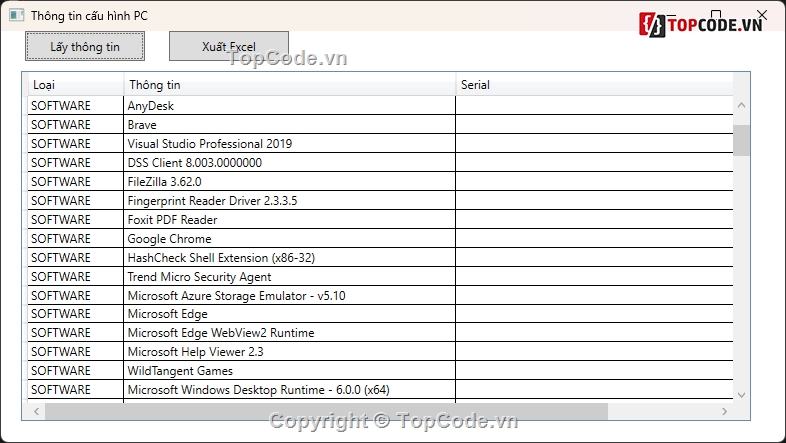Viewport: 786px width, 443px height.
Task: Sort by the Thông tin column header
Action: point(290,85)
